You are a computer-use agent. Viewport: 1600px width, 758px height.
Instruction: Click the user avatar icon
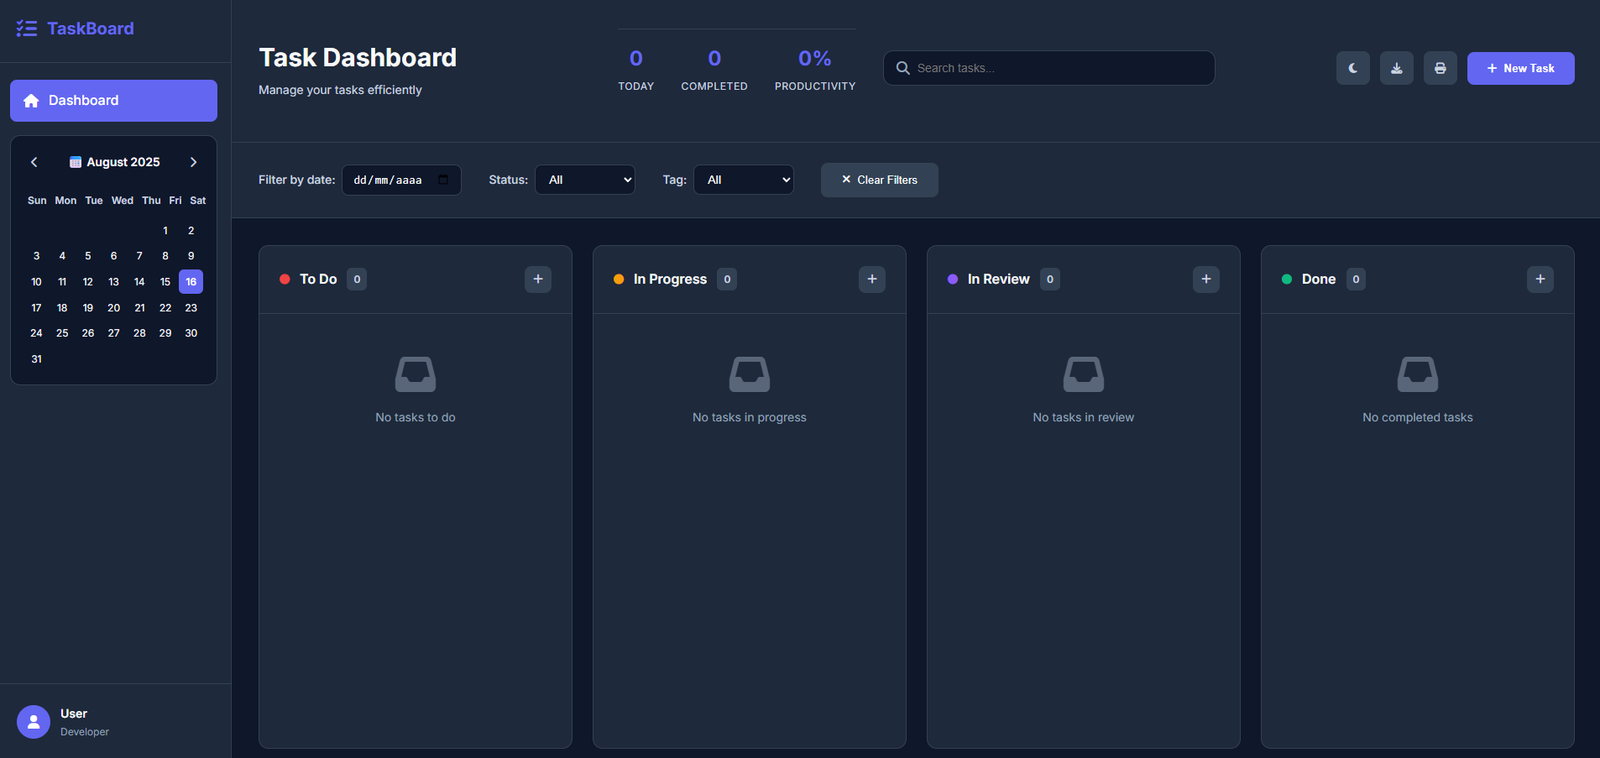pyautogui.click(x=33, y=722)
